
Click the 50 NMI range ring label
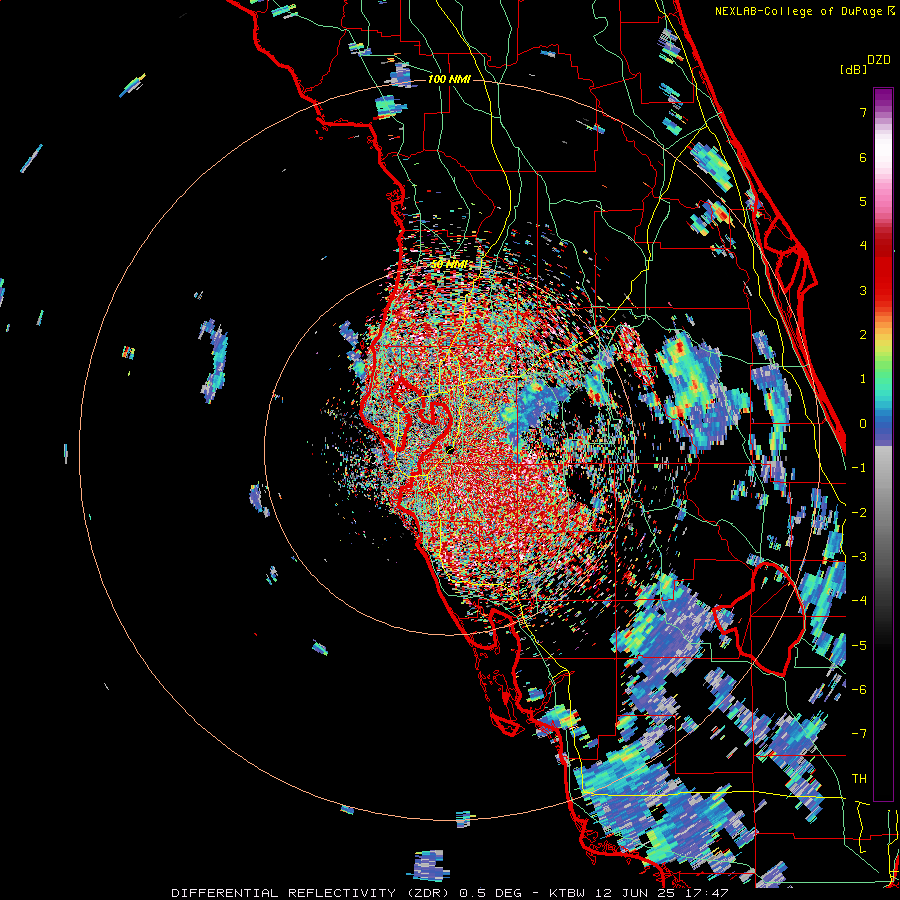pyautogui.click(x=449, y=265)
